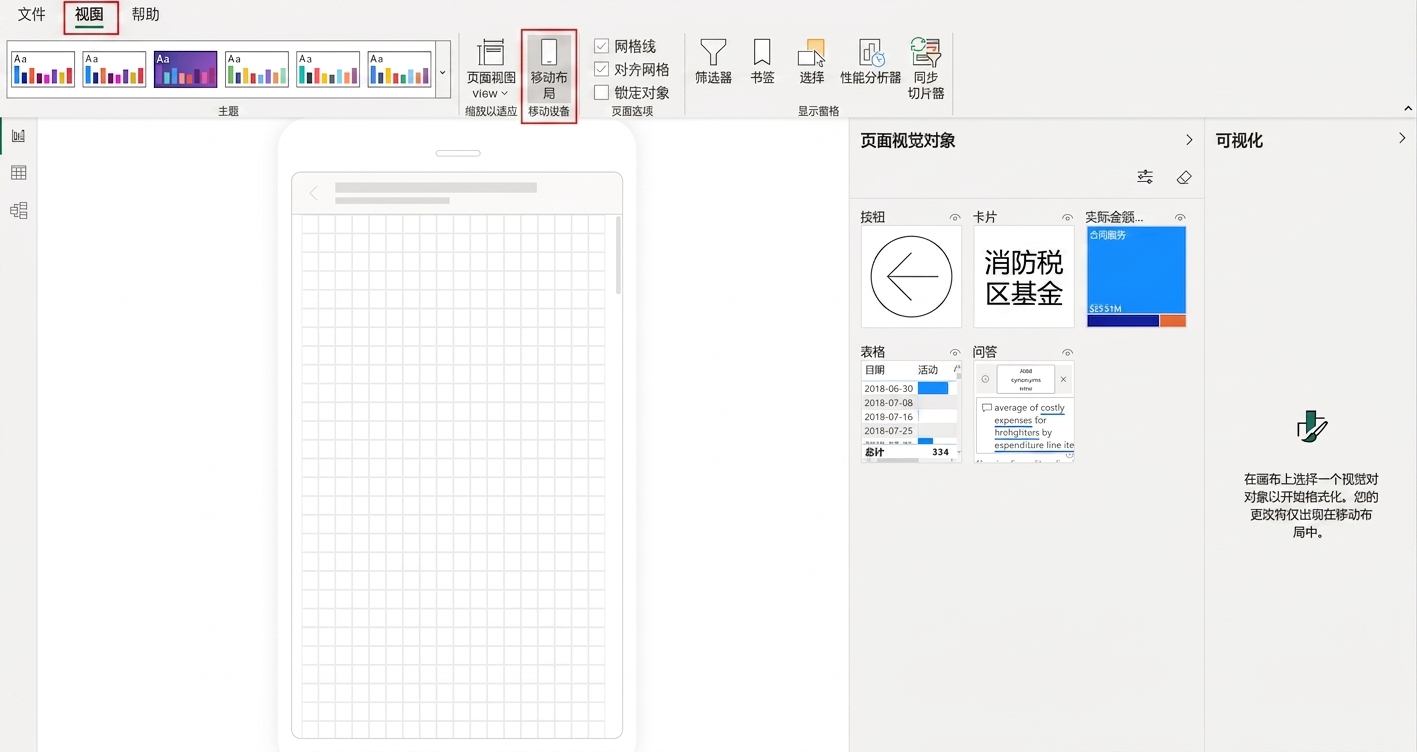Click the 2018-06-30 row in table thumbnail

(910, 388)
